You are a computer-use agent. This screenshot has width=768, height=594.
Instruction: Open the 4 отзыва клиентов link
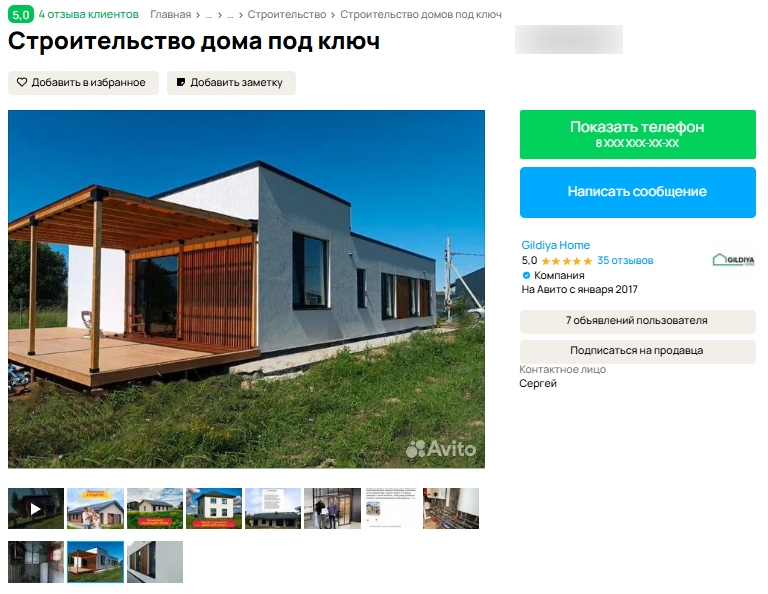(x=89, y=15)
